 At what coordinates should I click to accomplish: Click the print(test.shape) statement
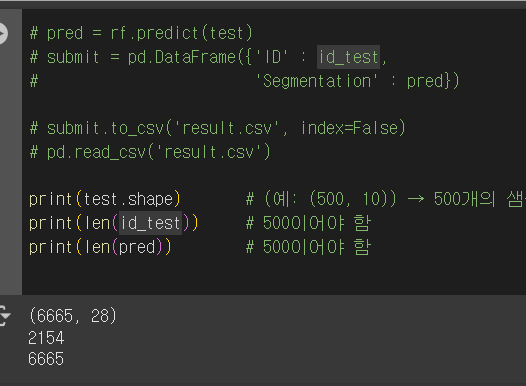(105, 199)
